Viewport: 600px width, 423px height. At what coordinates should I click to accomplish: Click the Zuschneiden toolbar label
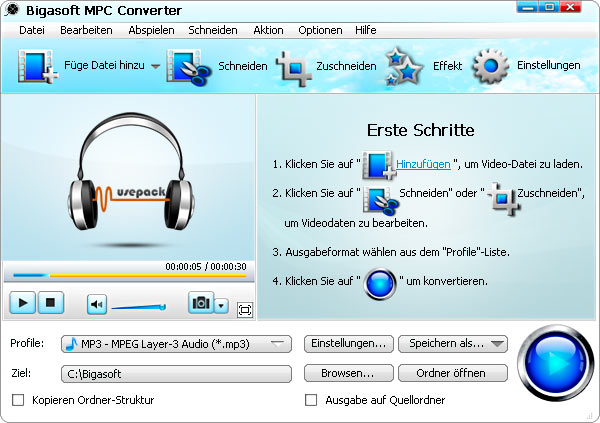(x=346, y=66)
